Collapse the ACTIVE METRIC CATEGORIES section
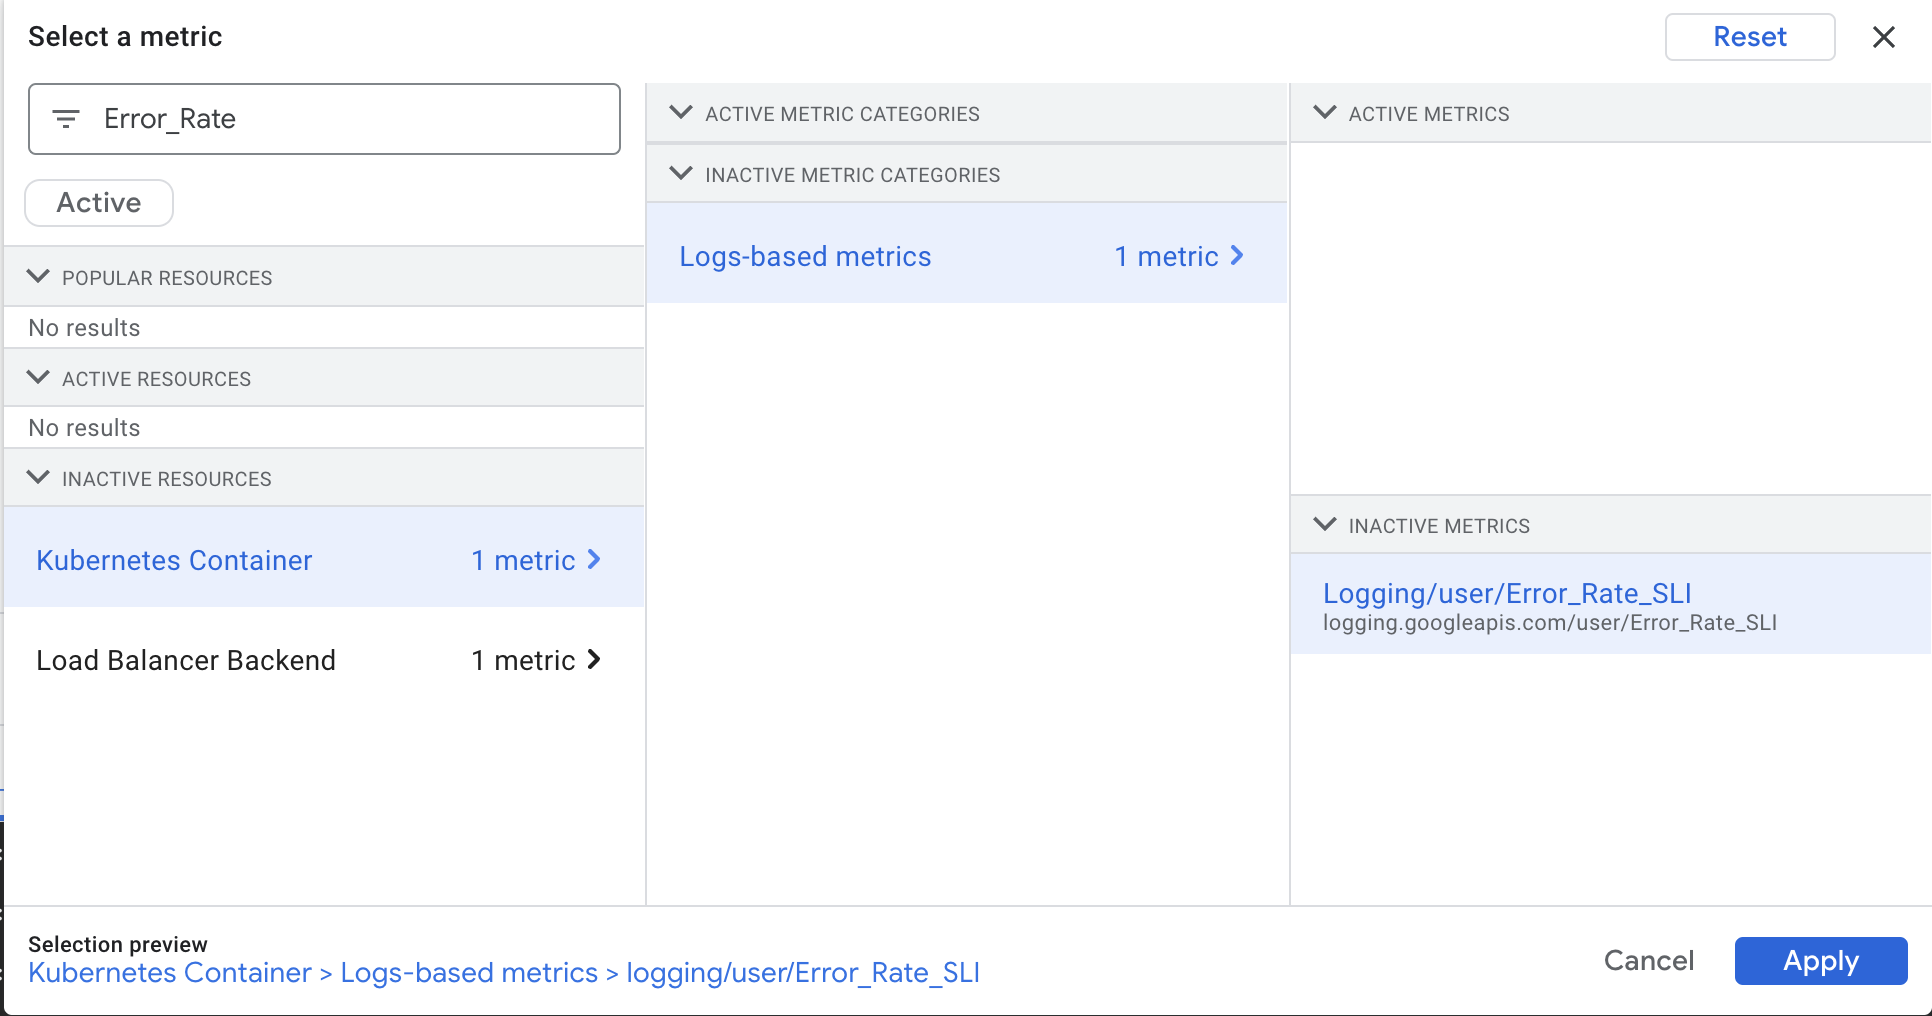1932x1016 pixels. coord(681,113)
